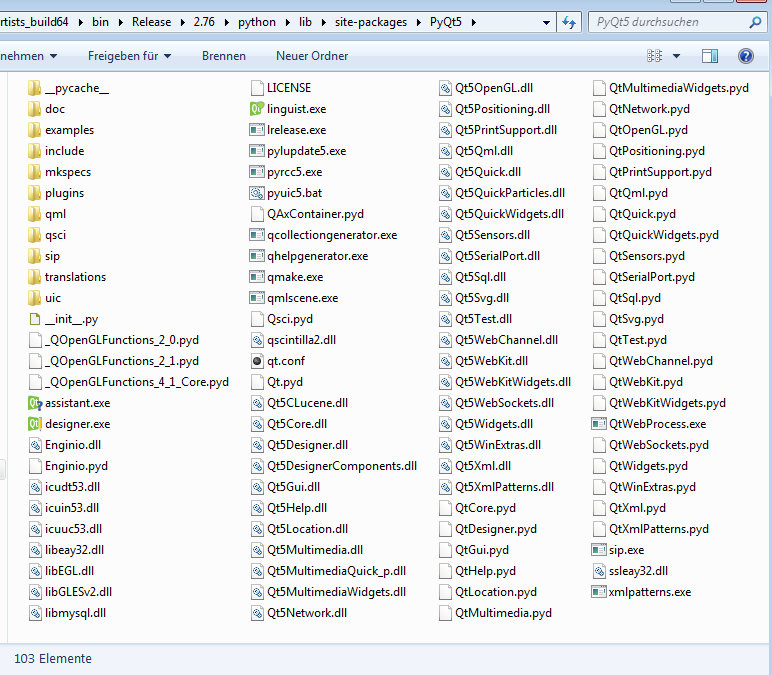
Task: Open the plugins folder
Action: [x=64, y=193]
